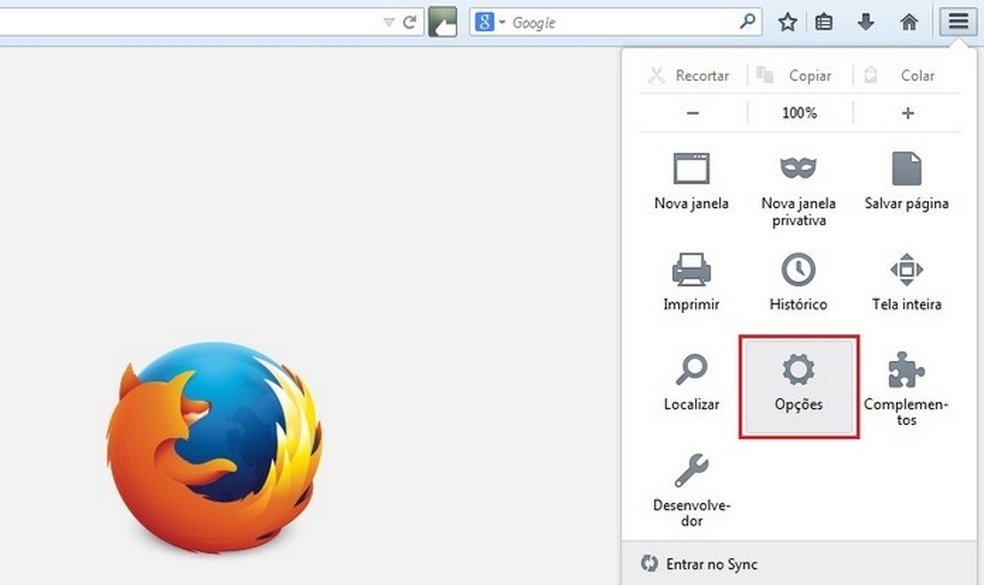The width and height of the screenshot is (984, 585).
Task: Decrease zoom with minus button
Action: coord(693,113)
